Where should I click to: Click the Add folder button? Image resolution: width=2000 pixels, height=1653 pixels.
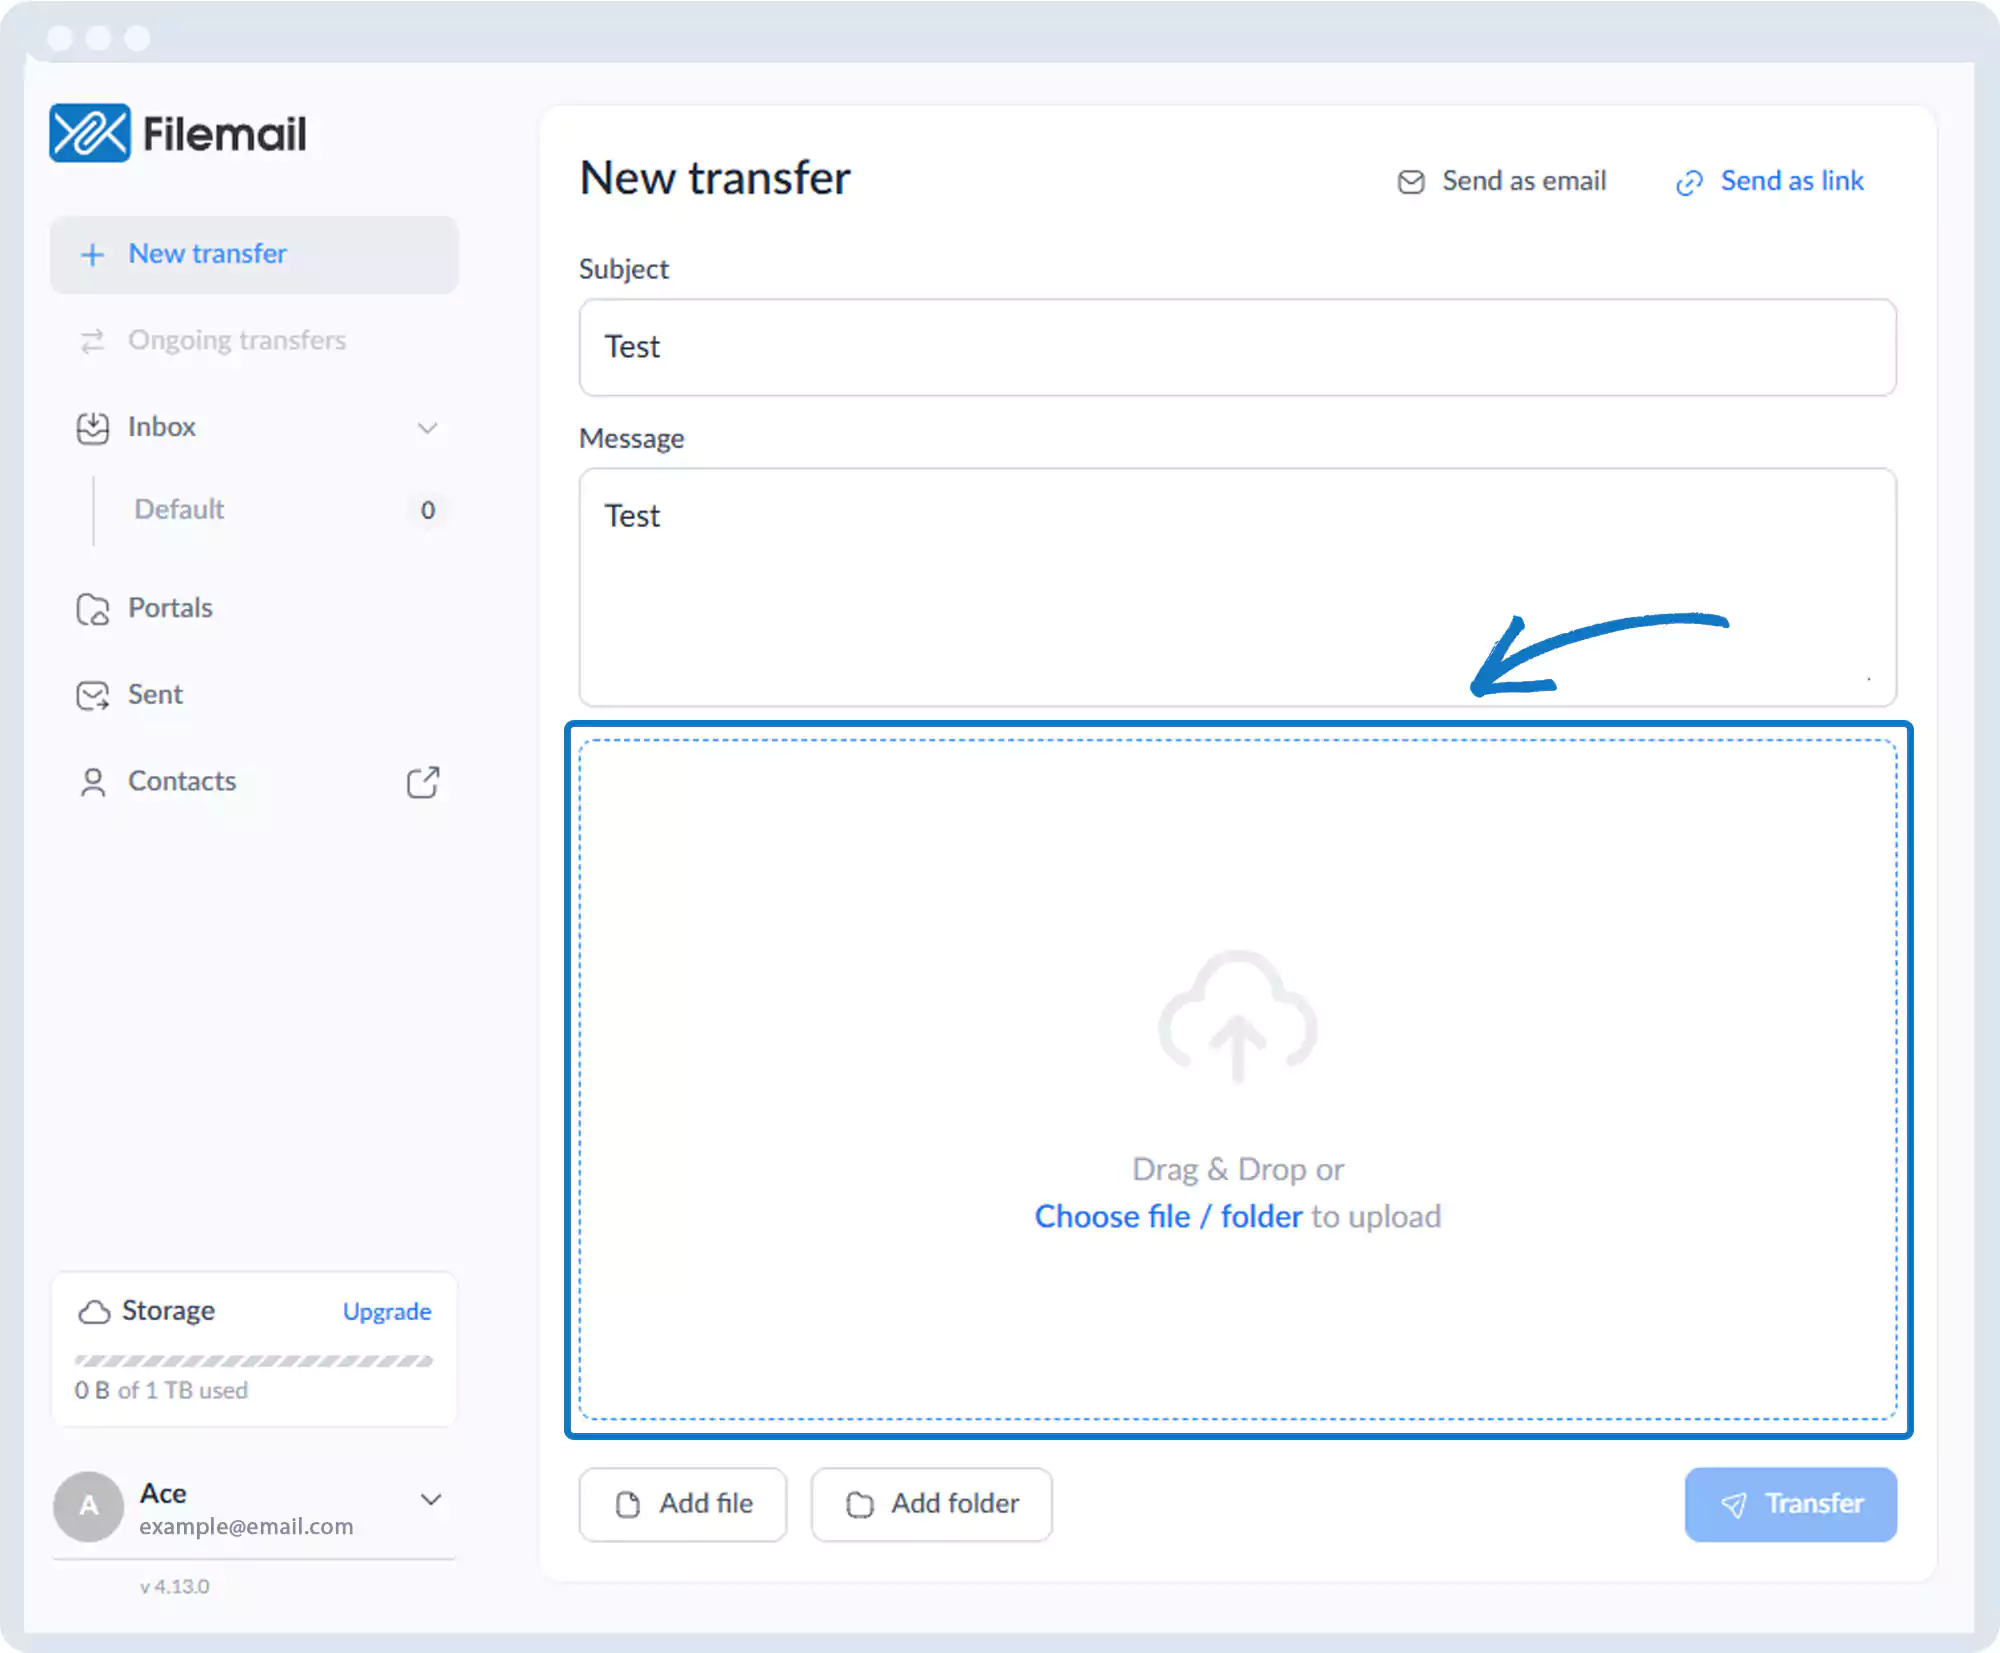[x=931, y=1504]
